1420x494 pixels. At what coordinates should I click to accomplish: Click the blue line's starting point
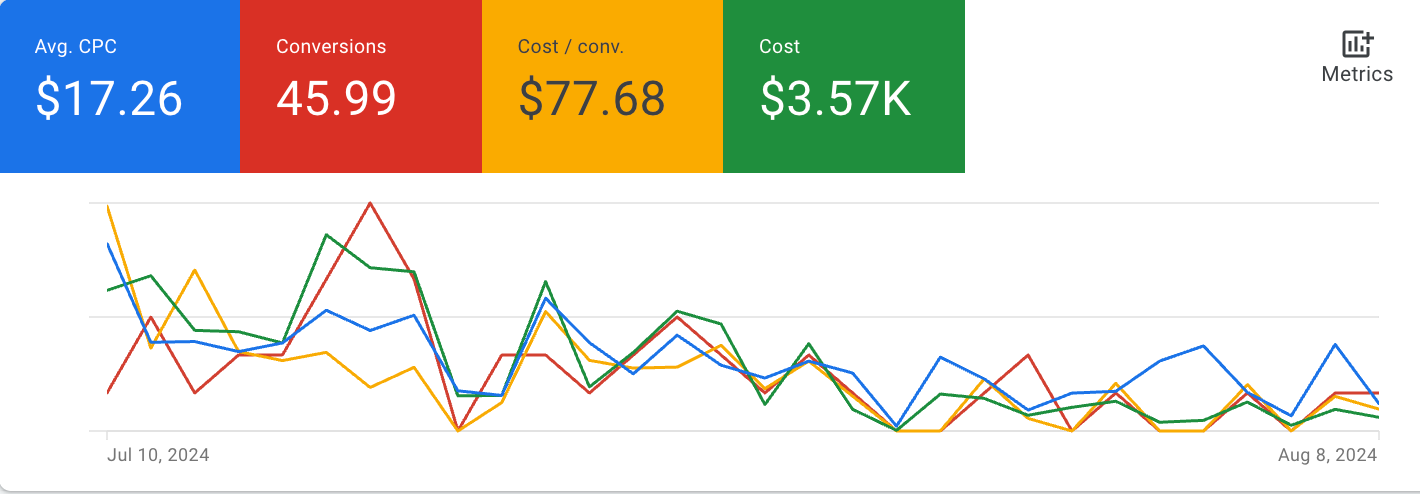[x=107, y=244]
